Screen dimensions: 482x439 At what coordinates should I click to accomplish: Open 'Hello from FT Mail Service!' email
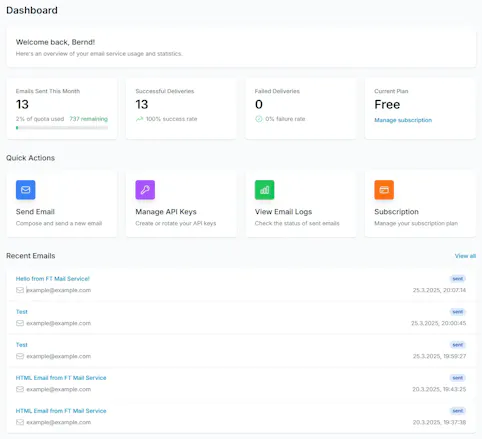click(53, 279)
